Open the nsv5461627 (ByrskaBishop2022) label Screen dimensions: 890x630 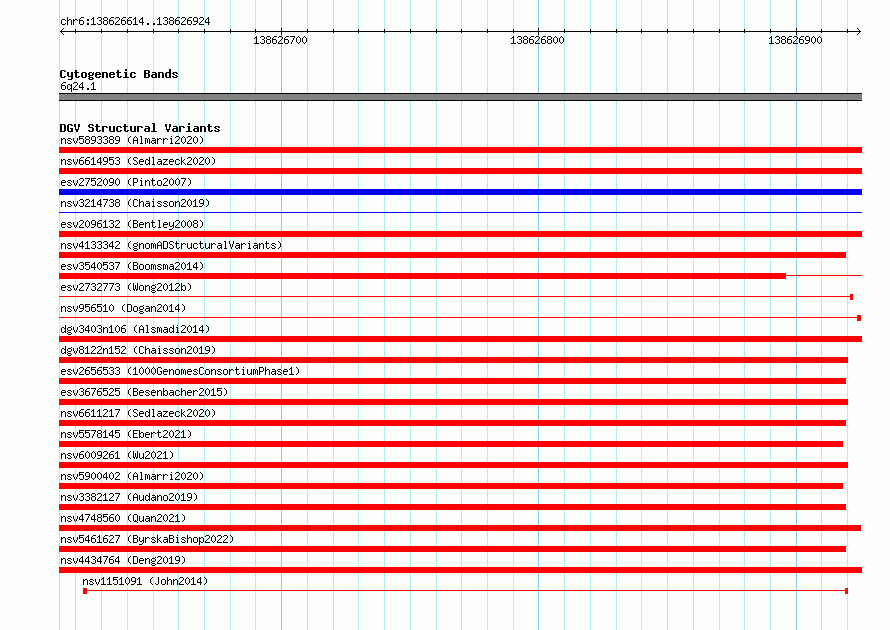[147, 539]
